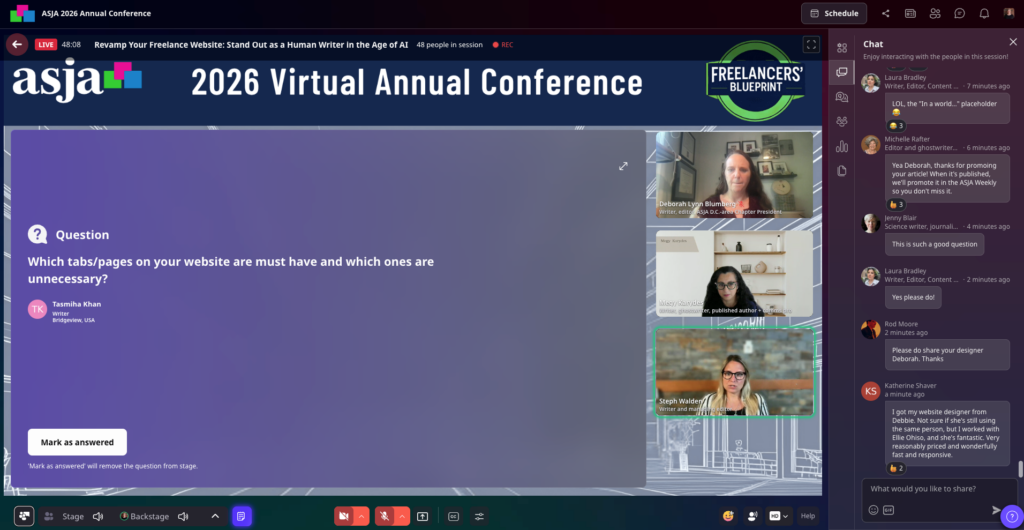Click Jenny Blair's 'This is such a good question' message

pos(934,244)
